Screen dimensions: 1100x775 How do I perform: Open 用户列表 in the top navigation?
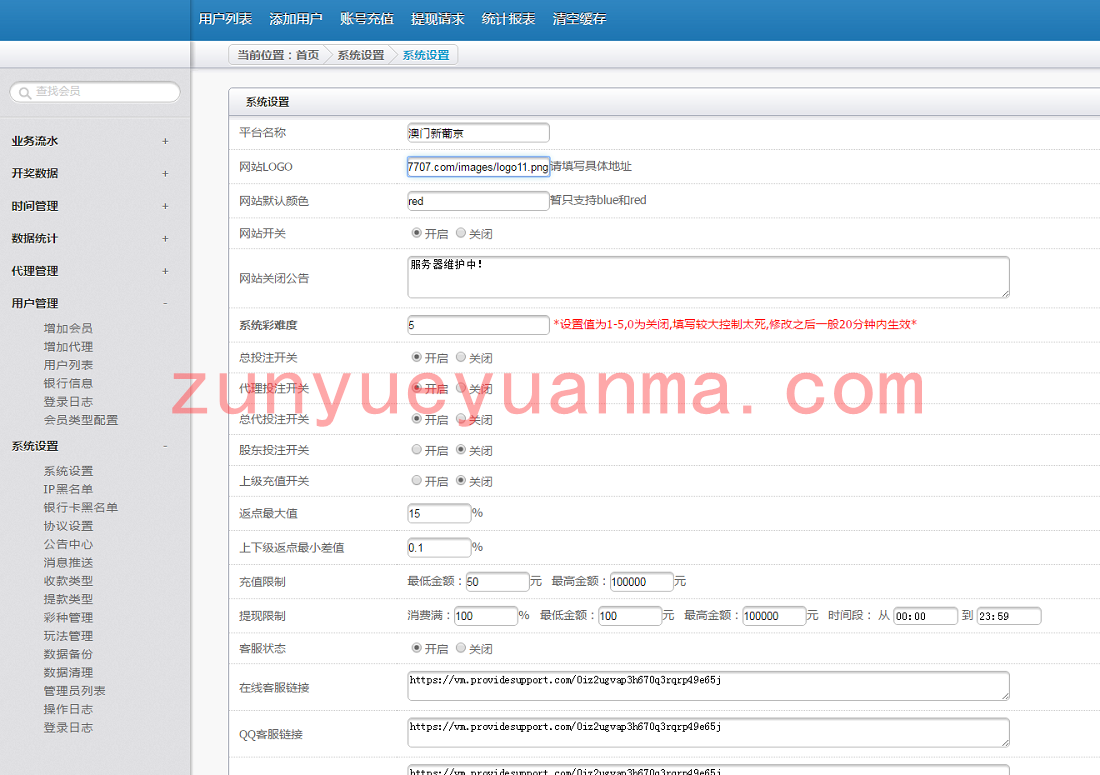[225, 19]
